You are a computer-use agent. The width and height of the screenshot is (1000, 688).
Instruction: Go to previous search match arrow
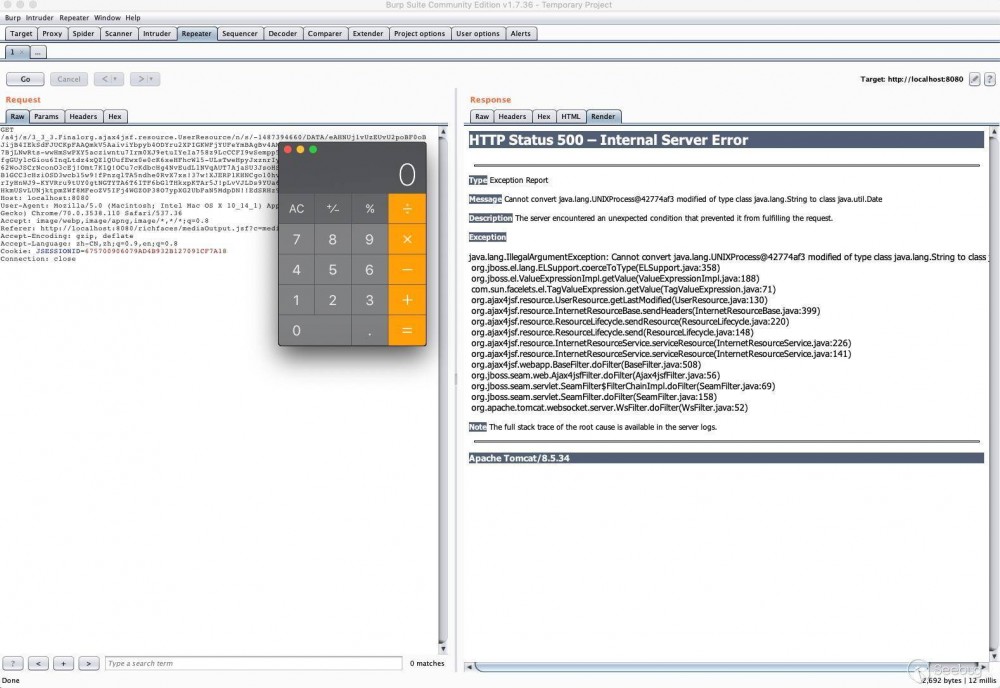(x=38, y=663)
